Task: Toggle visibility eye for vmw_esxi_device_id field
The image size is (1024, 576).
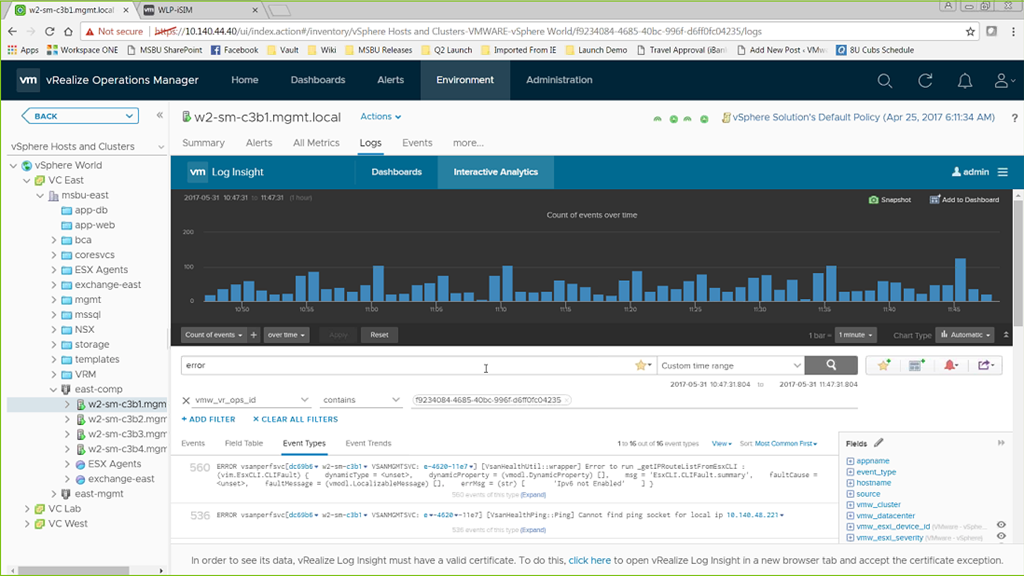Action: (x=1001, y=525)
